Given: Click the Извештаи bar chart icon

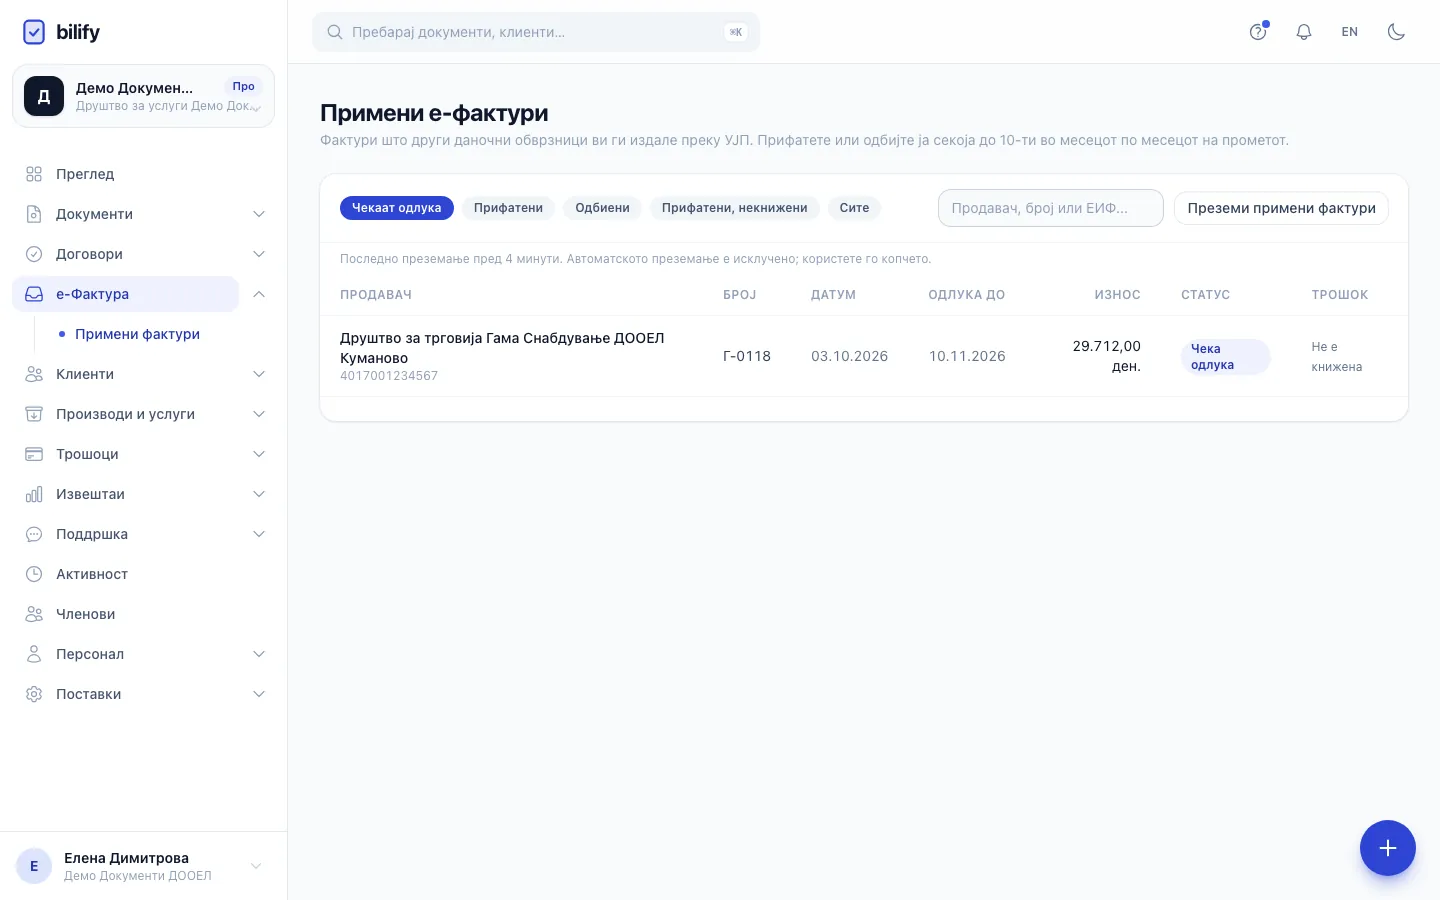Looking at the screenshot, I should pyautogui.click(x=34, y=494).
